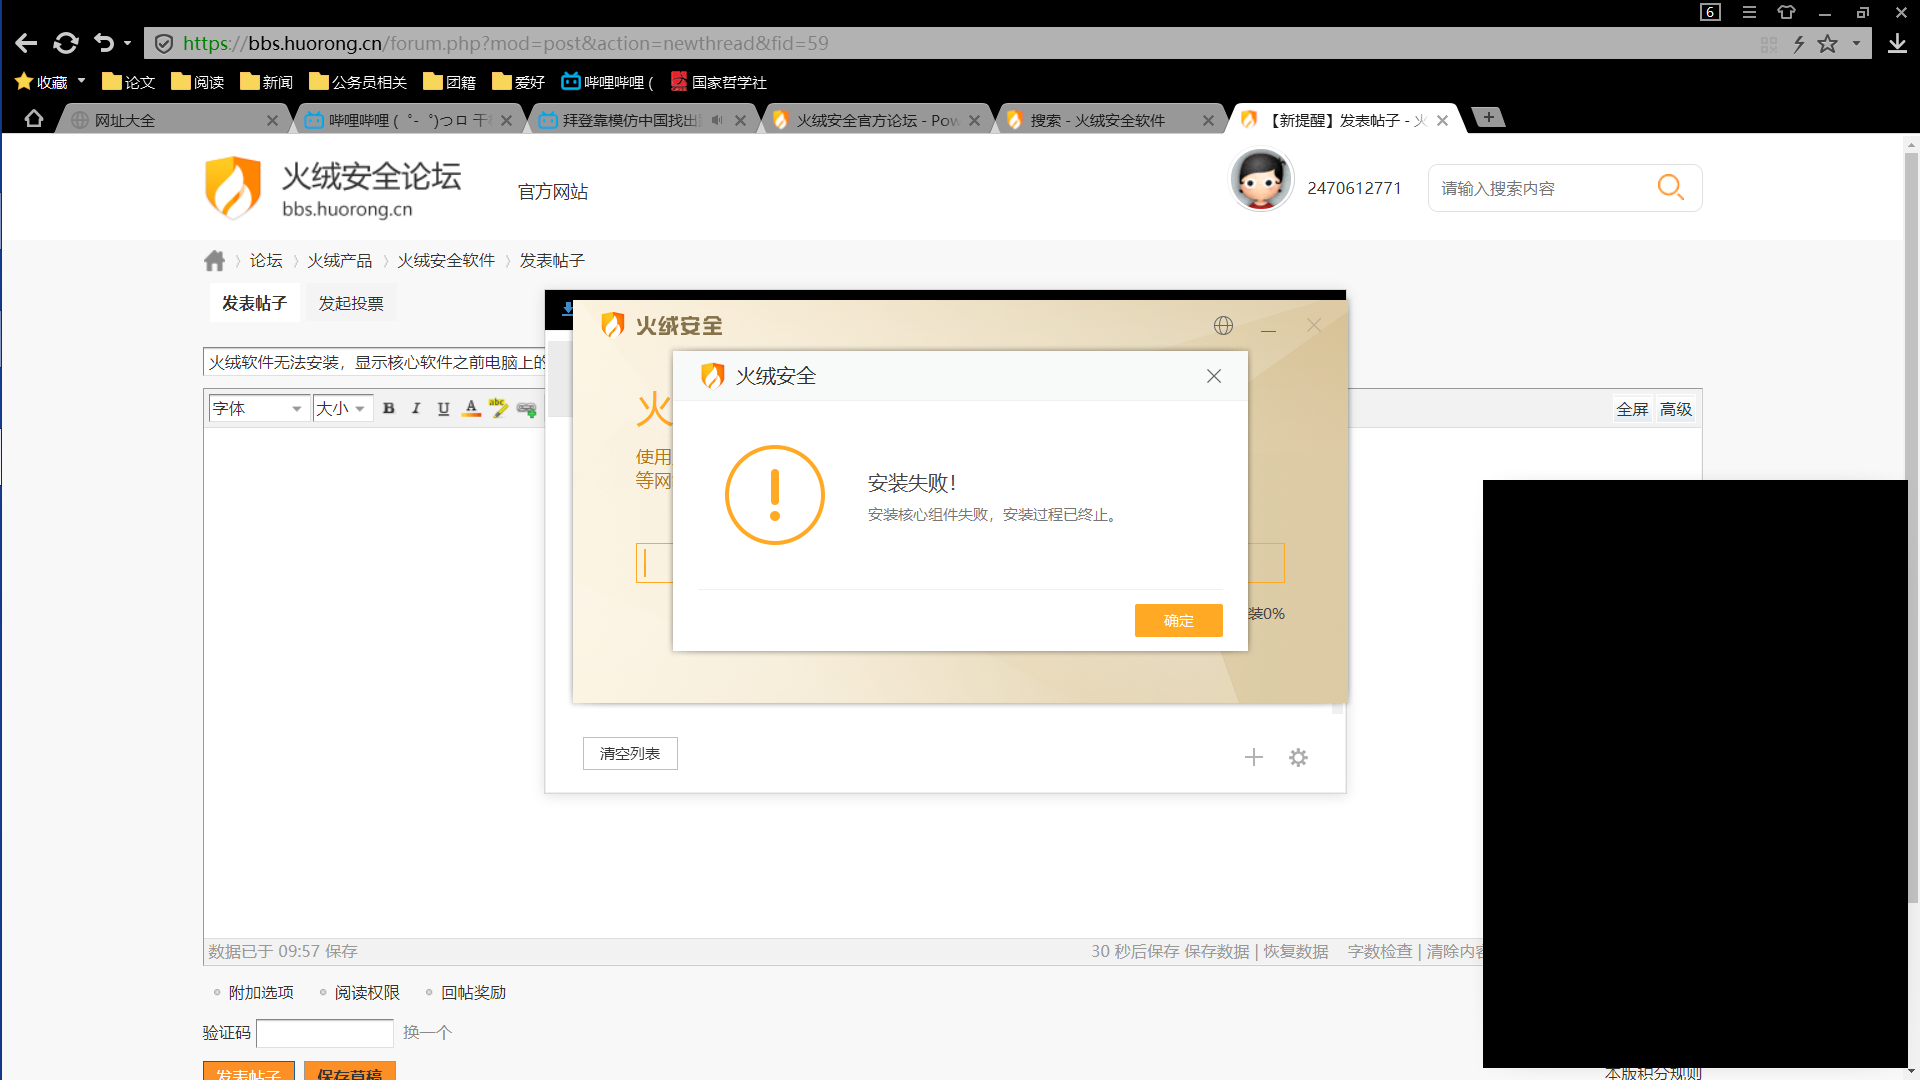
Task: Reload the page with the refresh icon
Action: pos(66,43)
